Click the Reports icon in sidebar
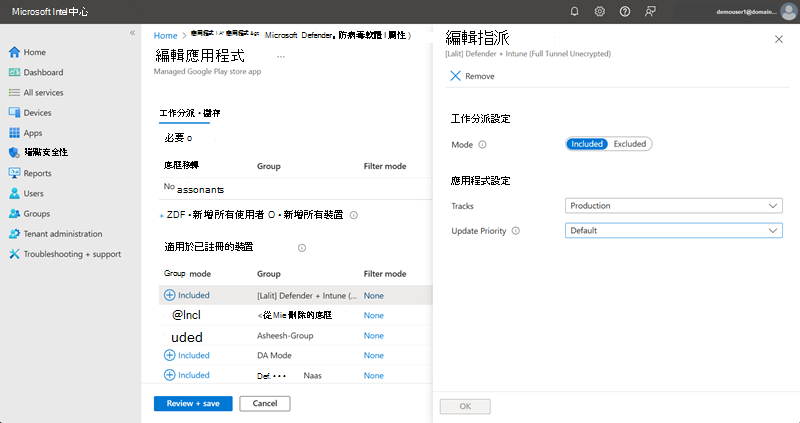Viewport: 800px width, 423px height. (14, 173)
